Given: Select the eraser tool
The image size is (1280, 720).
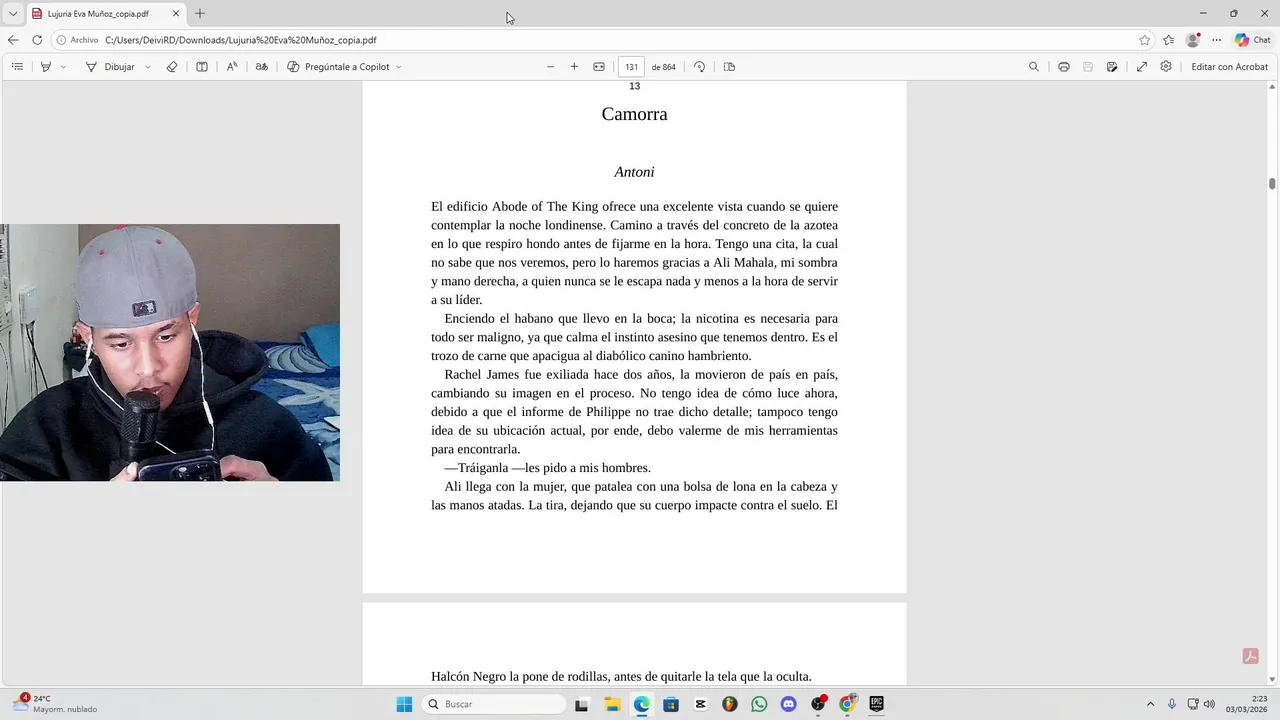Looking at the screenshot, I should [x=172, y=67].
